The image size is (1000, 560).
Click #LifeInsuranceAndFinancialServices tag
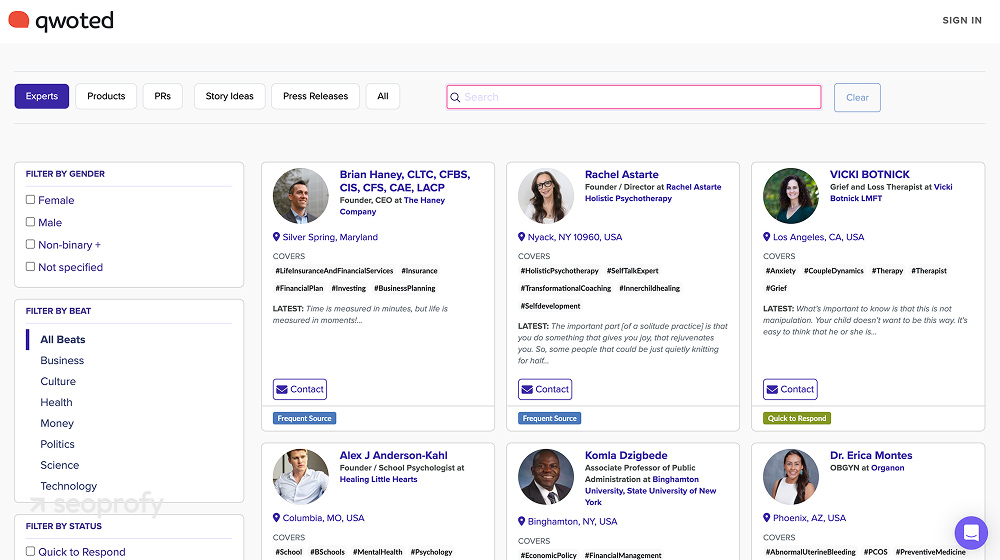(x=334, y=271)
